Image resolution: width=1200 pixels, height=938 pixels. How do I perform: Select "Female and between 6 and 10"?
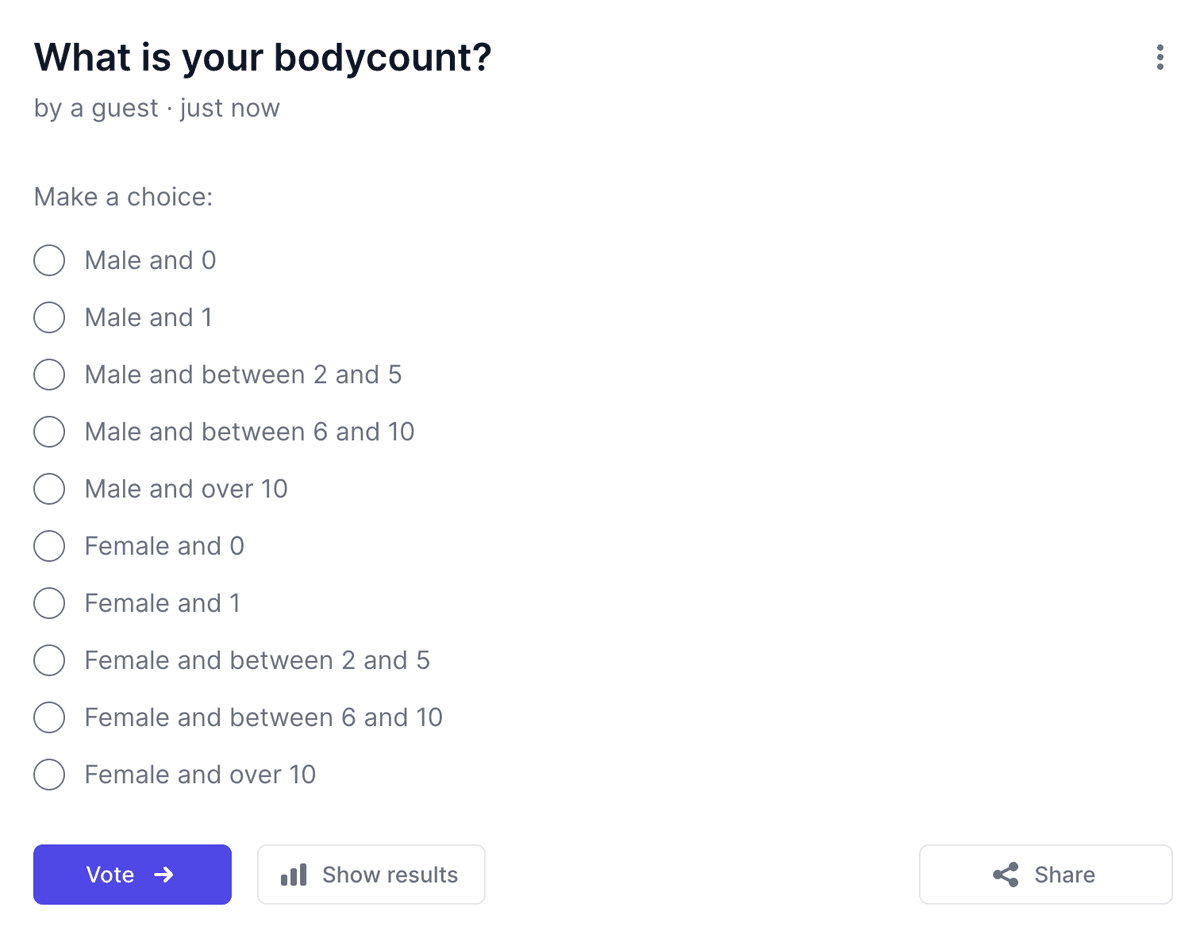(49, 717)
